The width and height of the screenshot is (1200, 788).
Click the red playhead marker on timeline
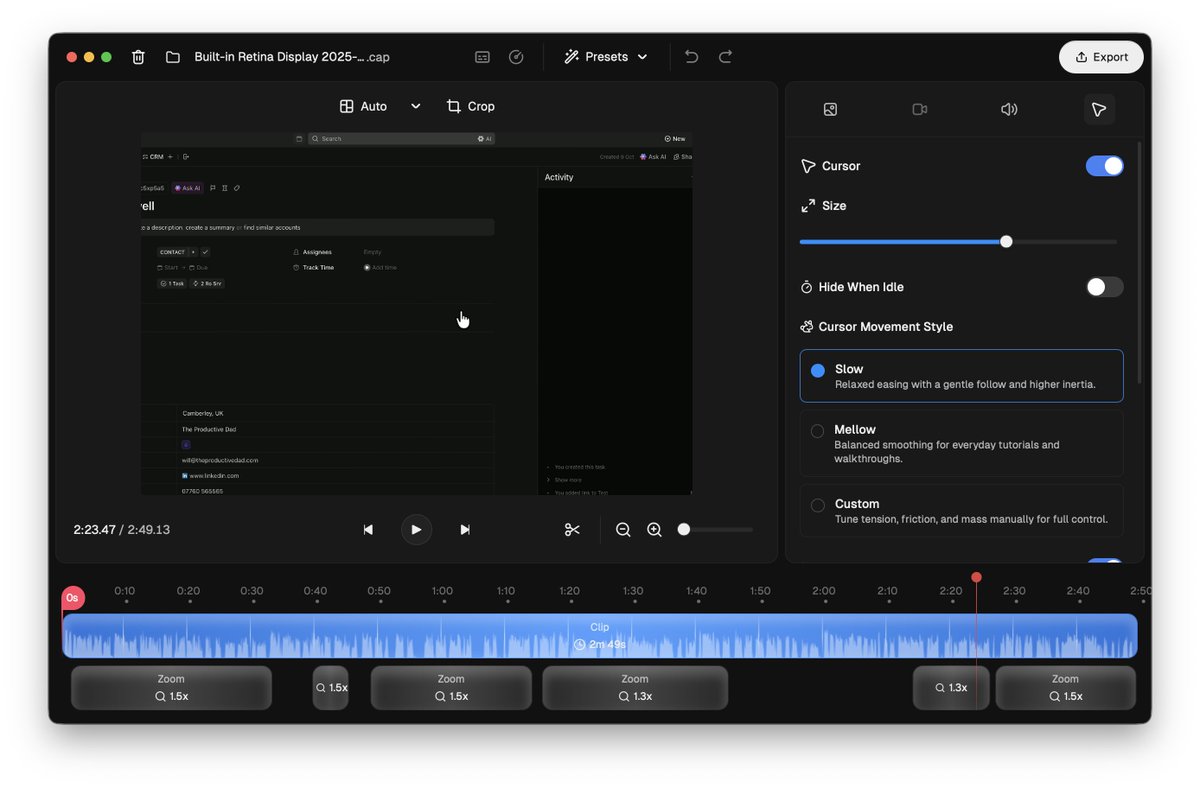point(976,577)
